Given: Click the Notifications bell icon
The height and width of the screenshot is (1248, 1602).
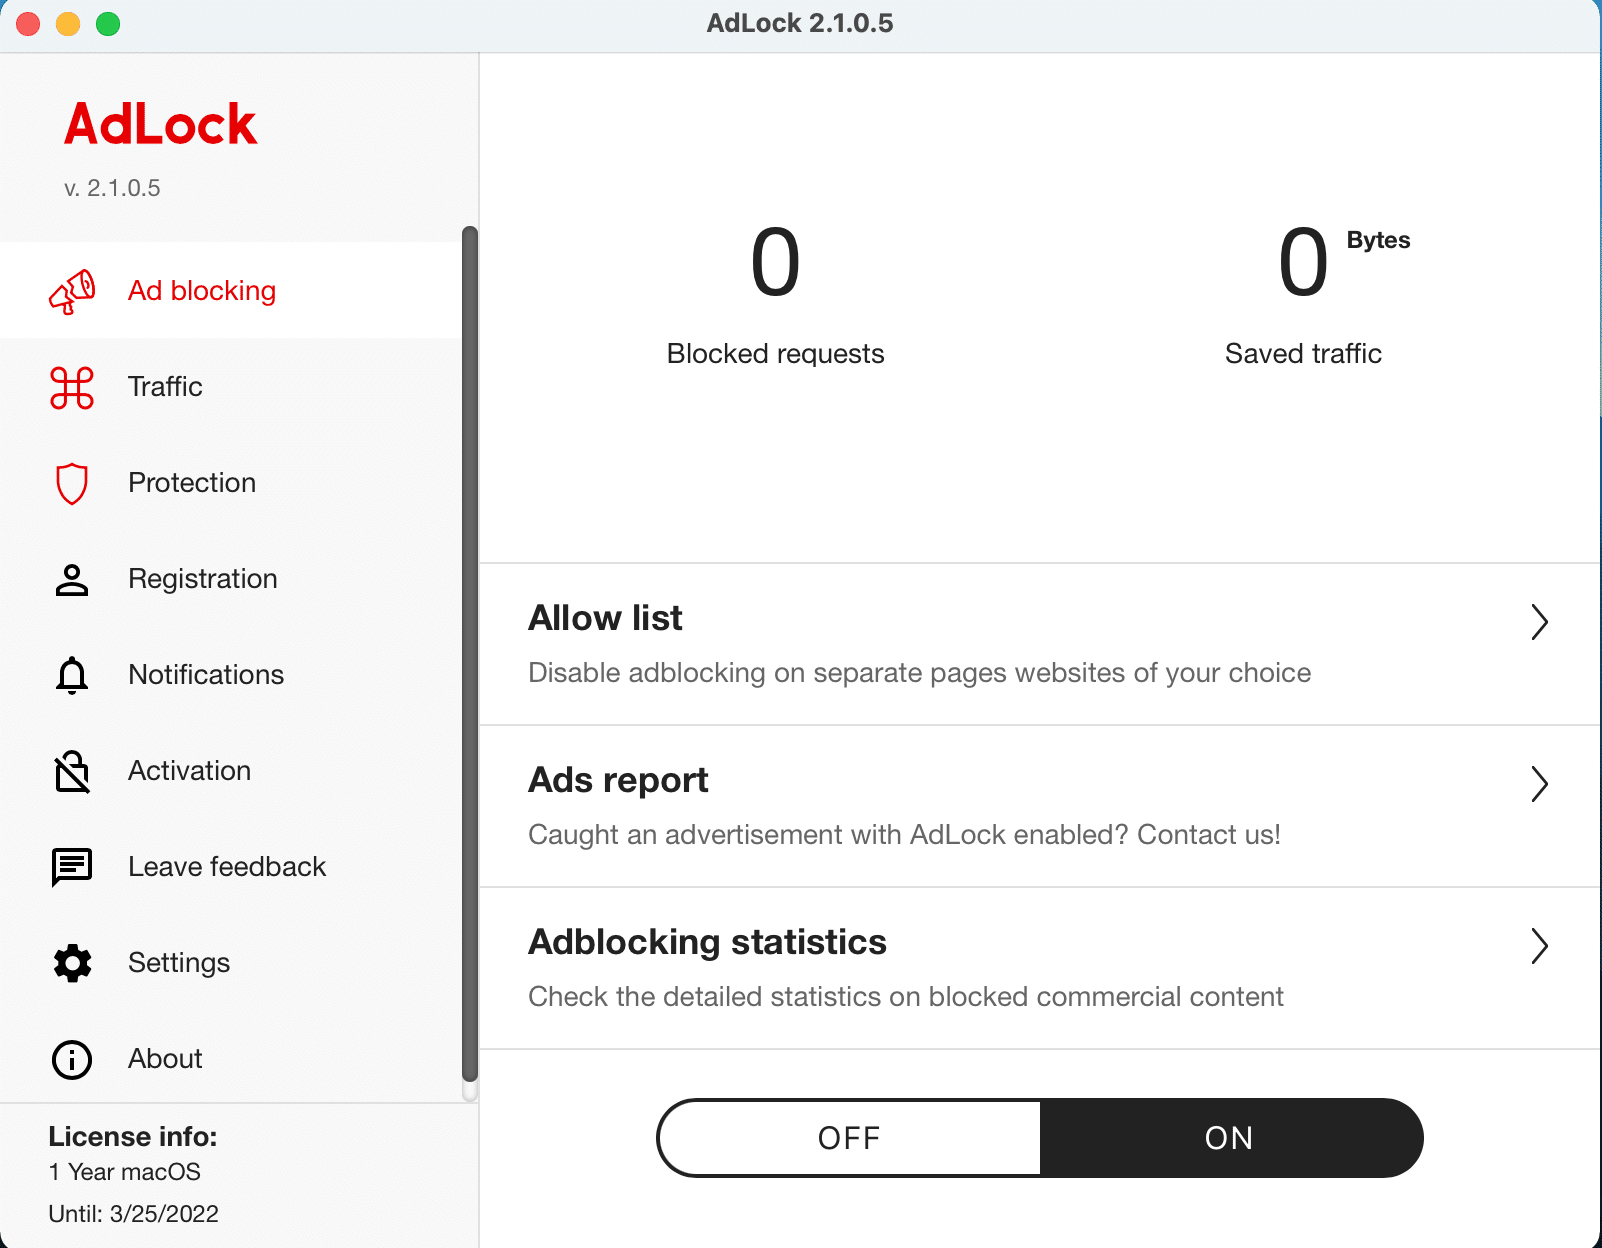Looking at the screenshot, I should point(72,675).
